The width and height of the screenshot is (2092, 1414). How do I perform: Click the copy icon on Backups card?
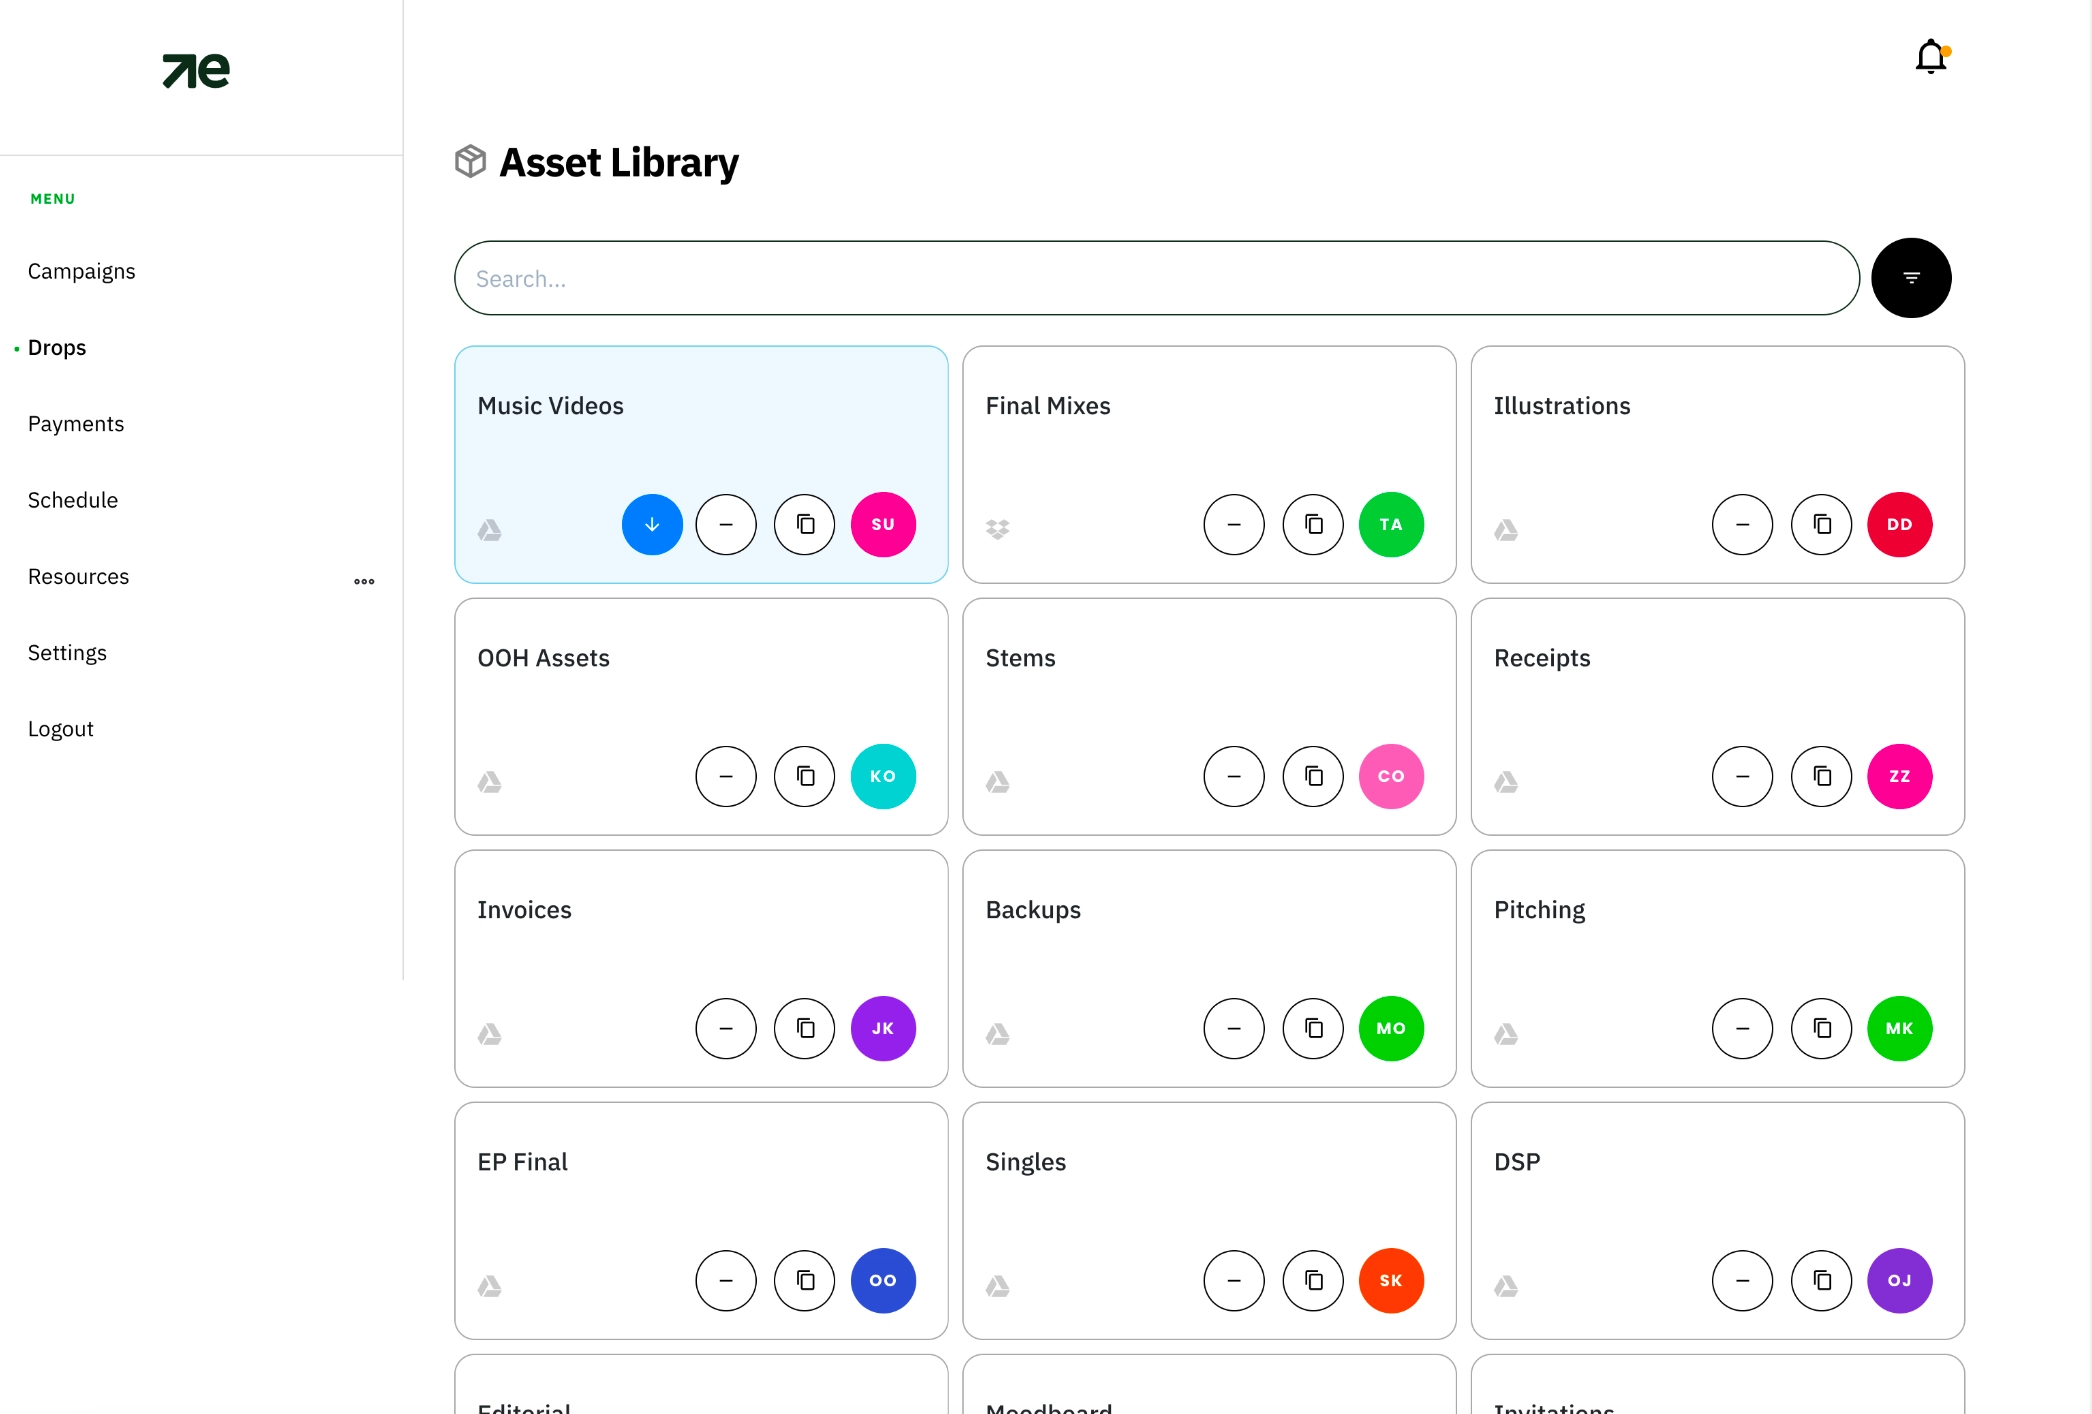click(1313, 1028)
